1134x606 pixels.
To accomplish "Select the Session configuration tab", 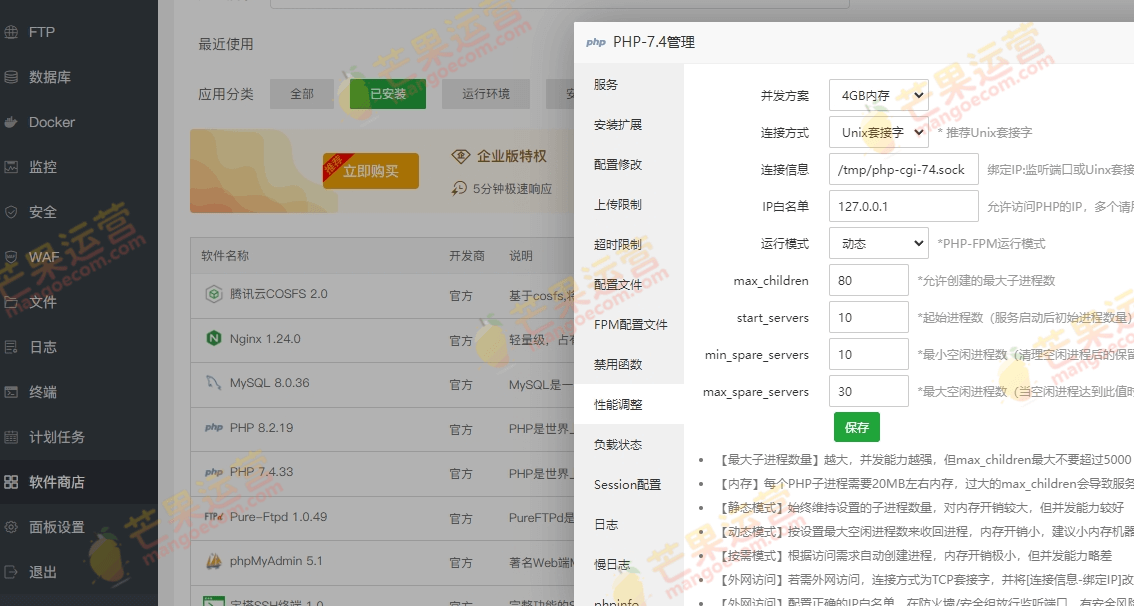I will tap(628, 485).
